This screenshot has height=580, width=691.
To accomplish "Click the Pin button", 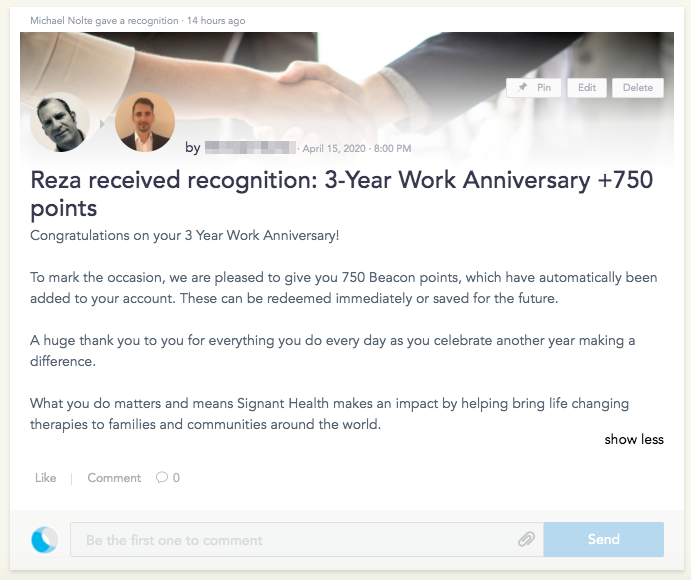I will coord(533,88).
